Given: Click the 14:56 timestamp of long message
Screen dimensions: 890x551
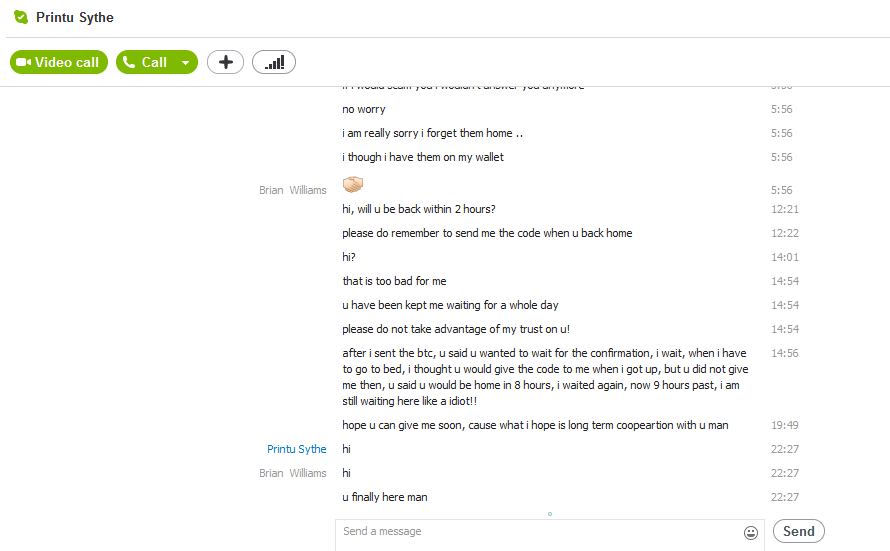Looking at the screenshot, I should tap(784, 353).
